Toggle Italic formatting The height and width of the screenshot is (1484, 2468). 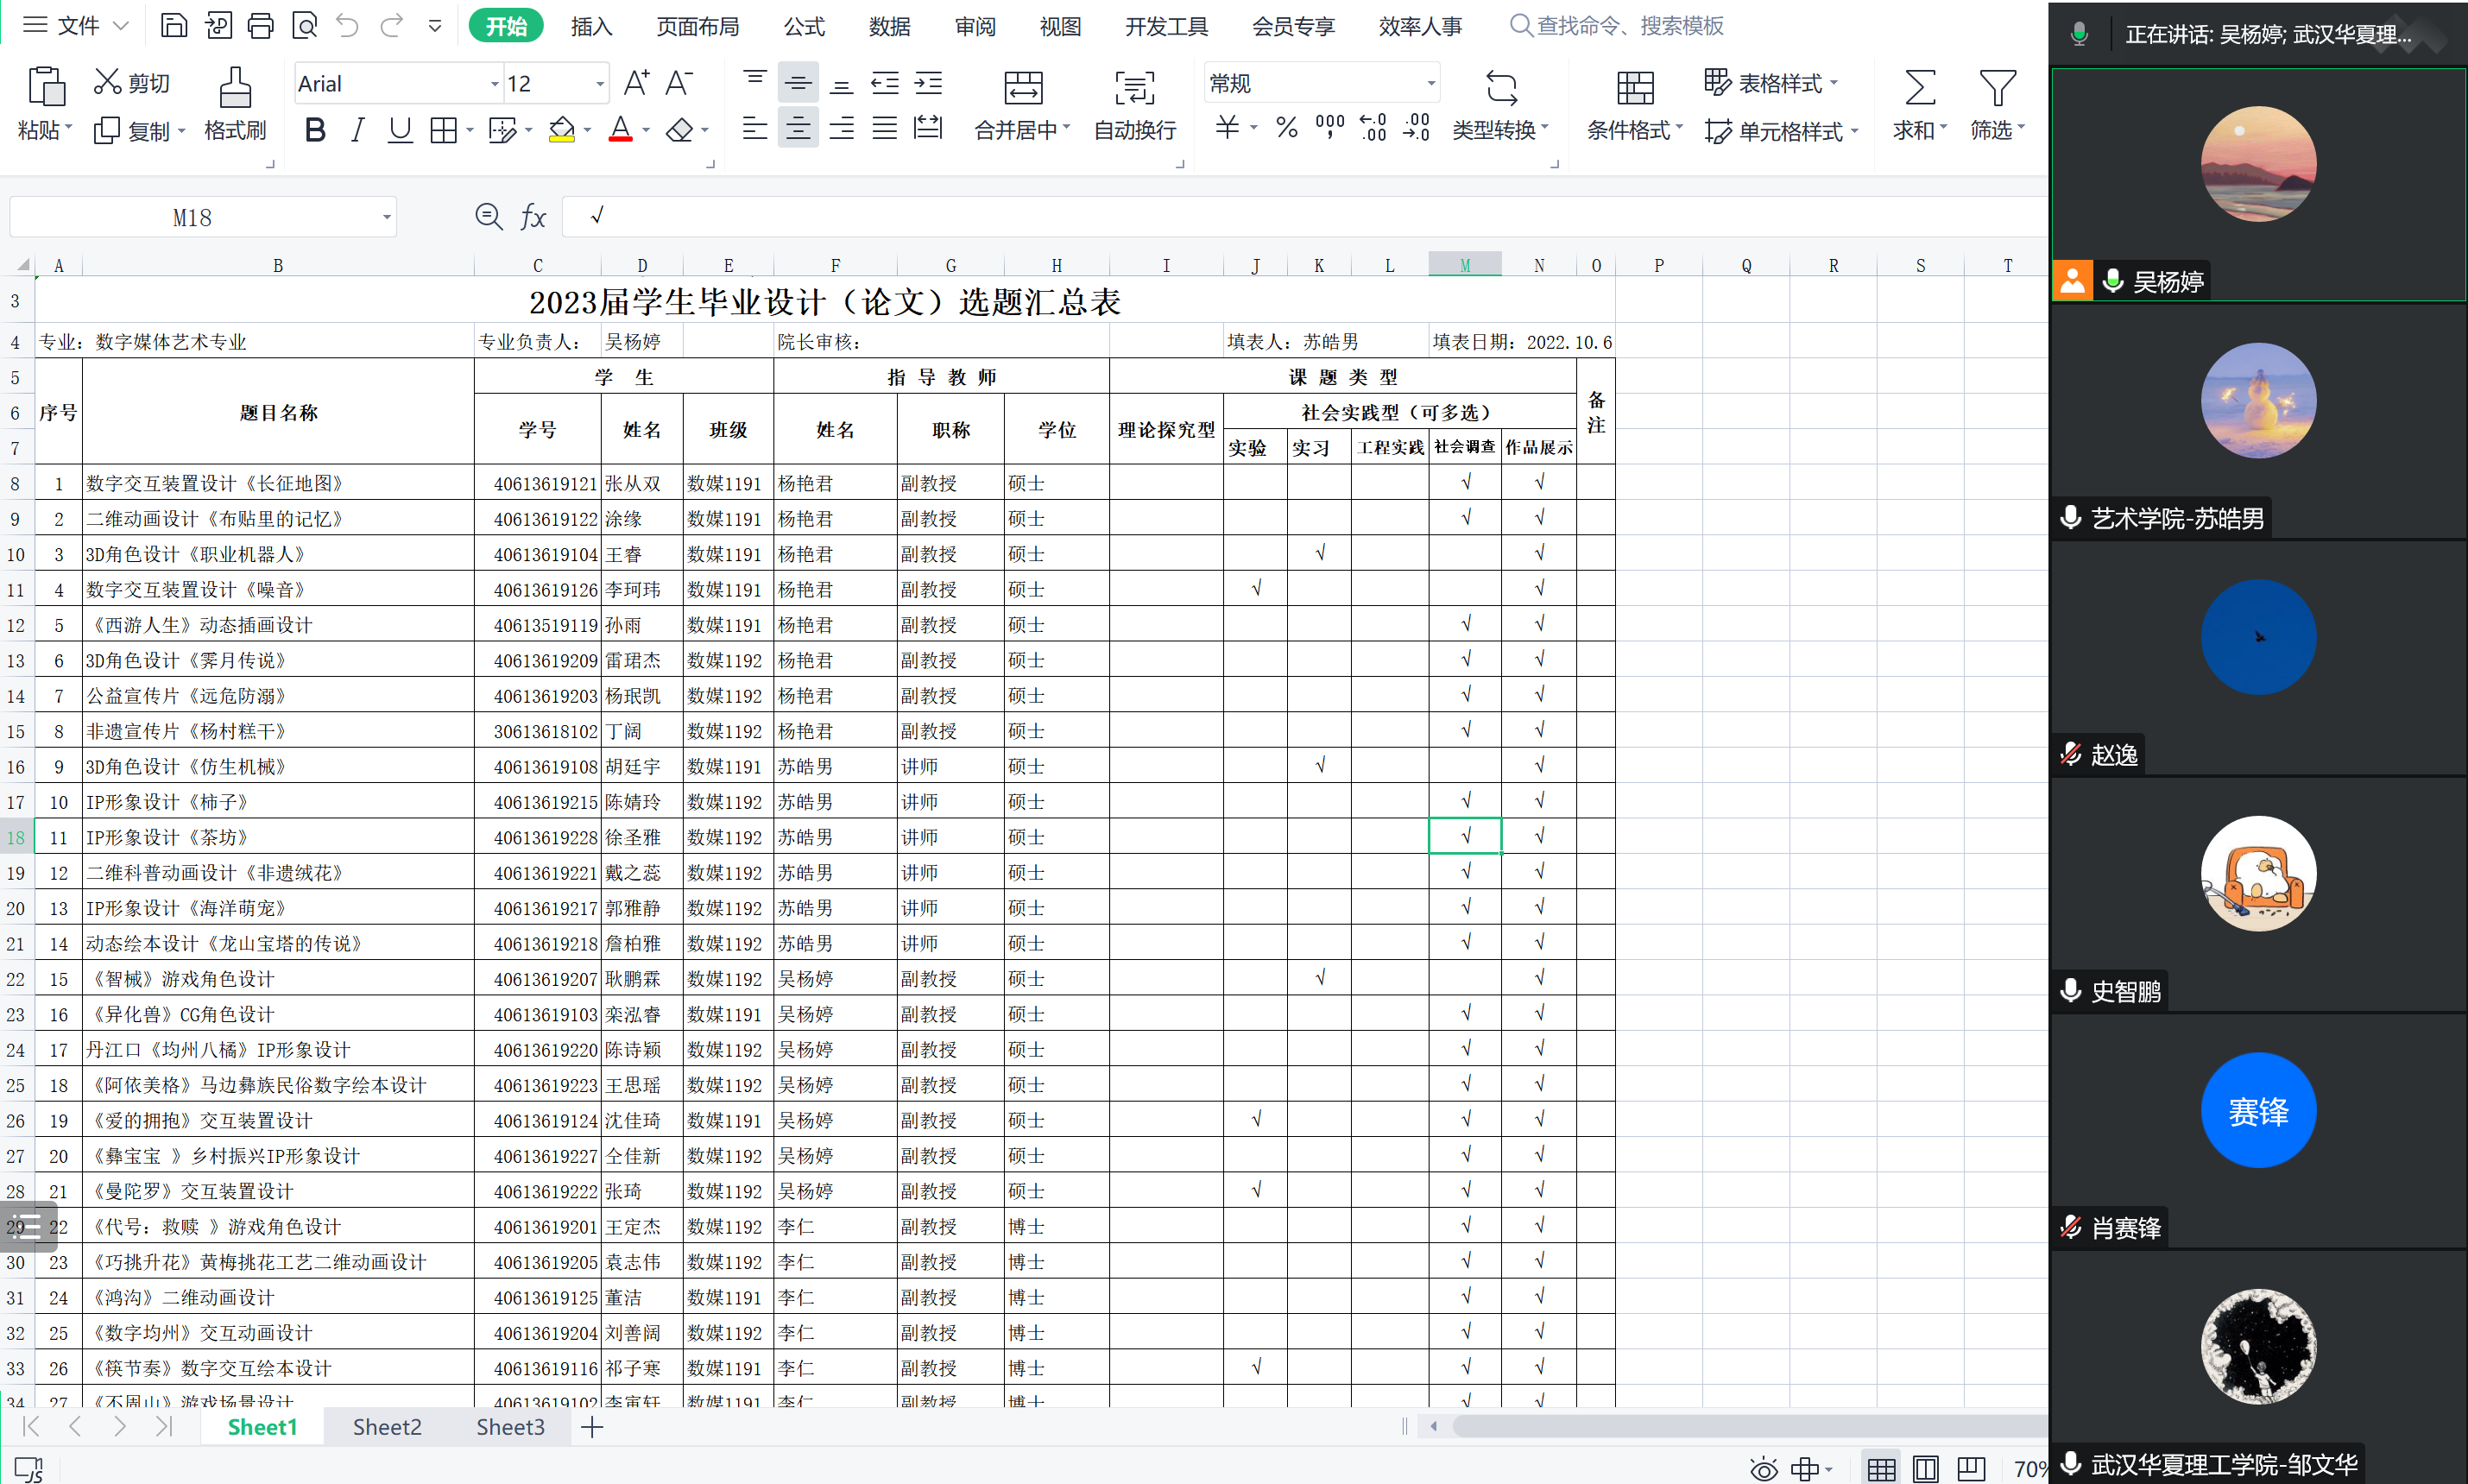[357, 130]
